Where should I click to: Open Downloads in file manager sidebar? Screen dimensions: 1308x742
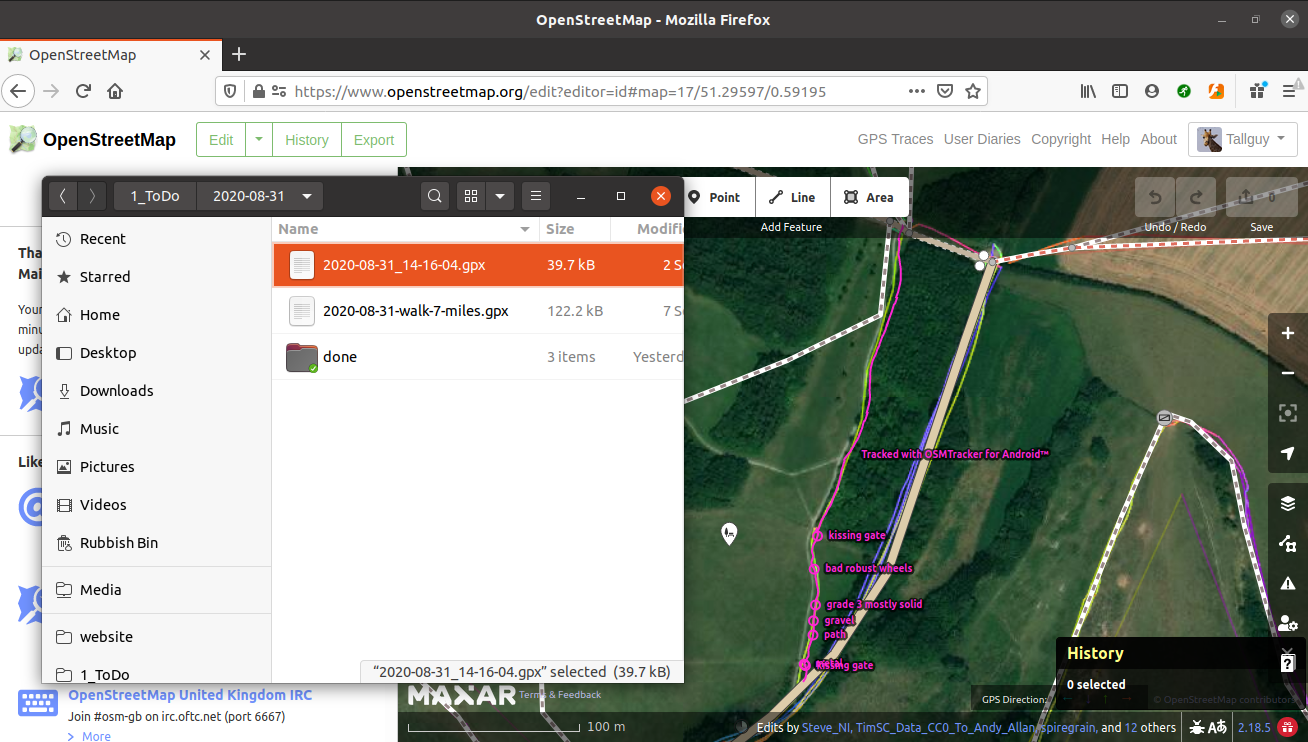(157, 391)
